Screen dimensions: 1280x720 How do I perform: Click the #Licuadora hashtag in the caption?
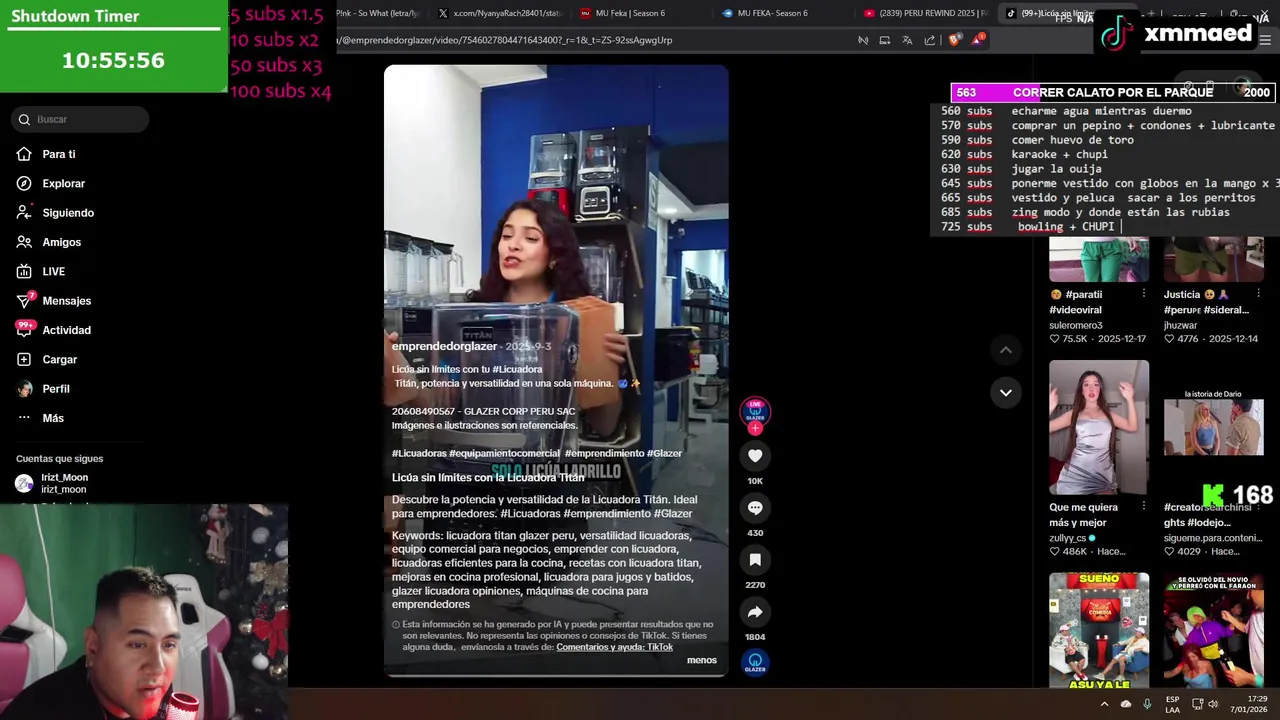click(517, 369)
